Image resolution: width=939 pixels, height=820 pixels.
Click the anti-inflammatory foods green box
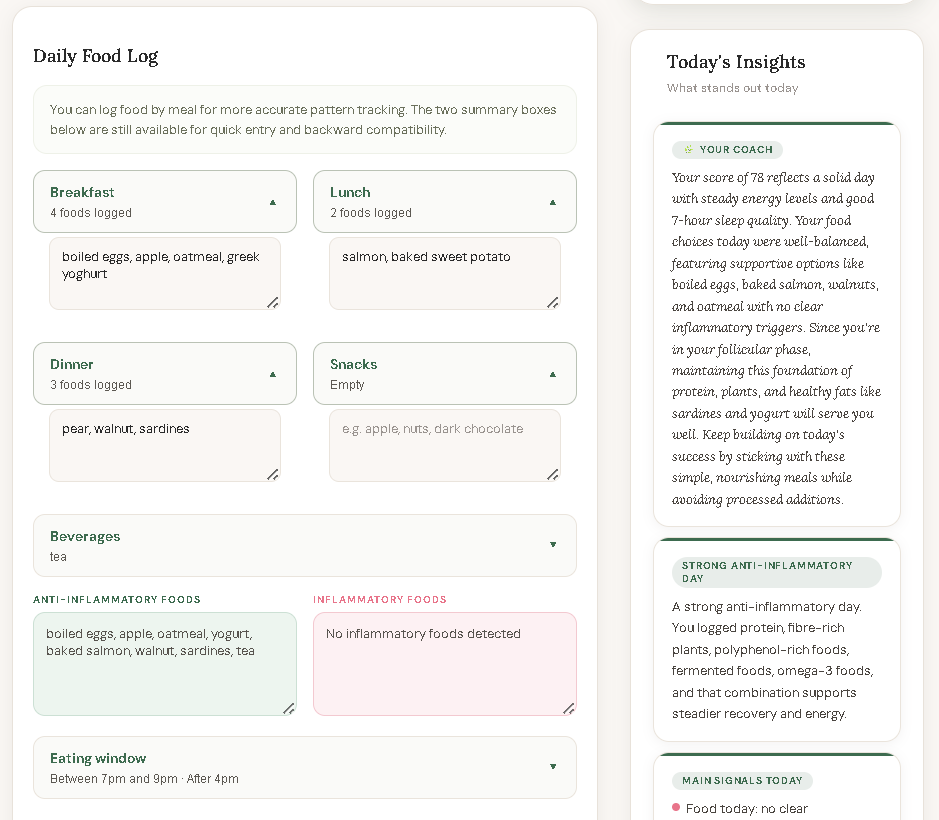click(x=164, y=664)
